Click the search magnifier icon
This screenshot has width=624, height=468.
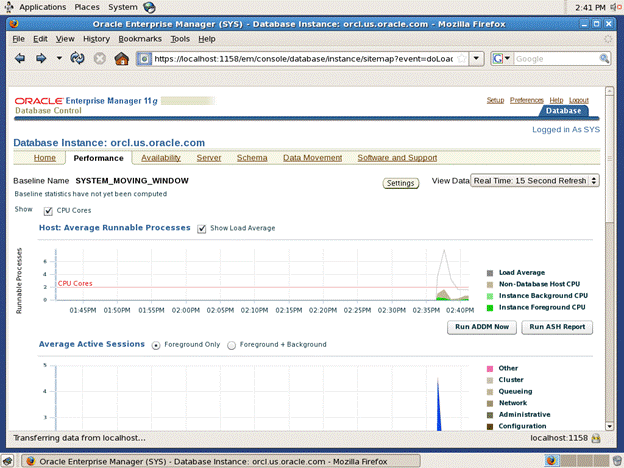point(604,58)
